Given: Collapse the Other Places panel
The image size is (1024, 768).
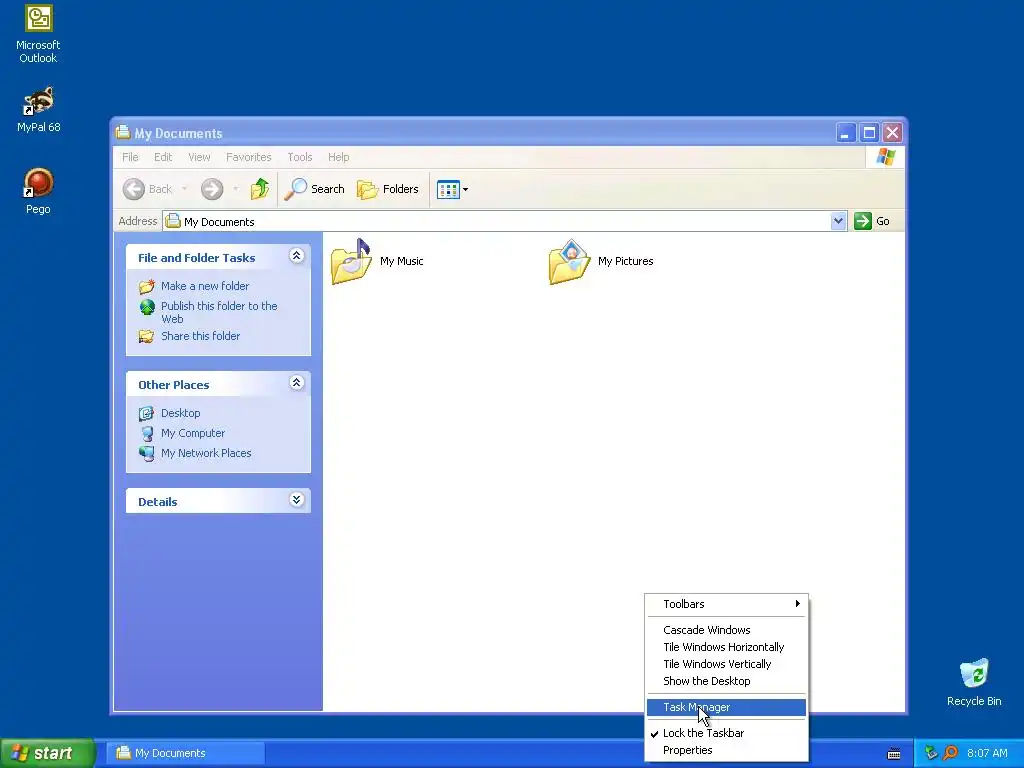Looking at the screenshot, I should point(296,383).
